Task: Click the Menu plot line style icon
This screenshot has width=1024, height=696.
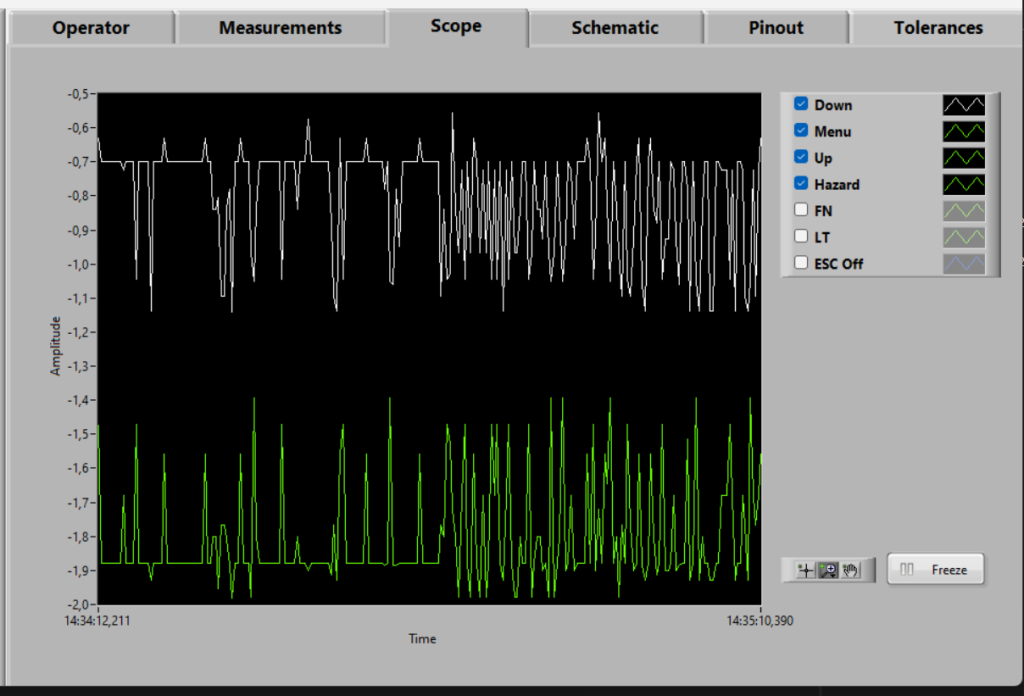Action: [x=964, y=131]
